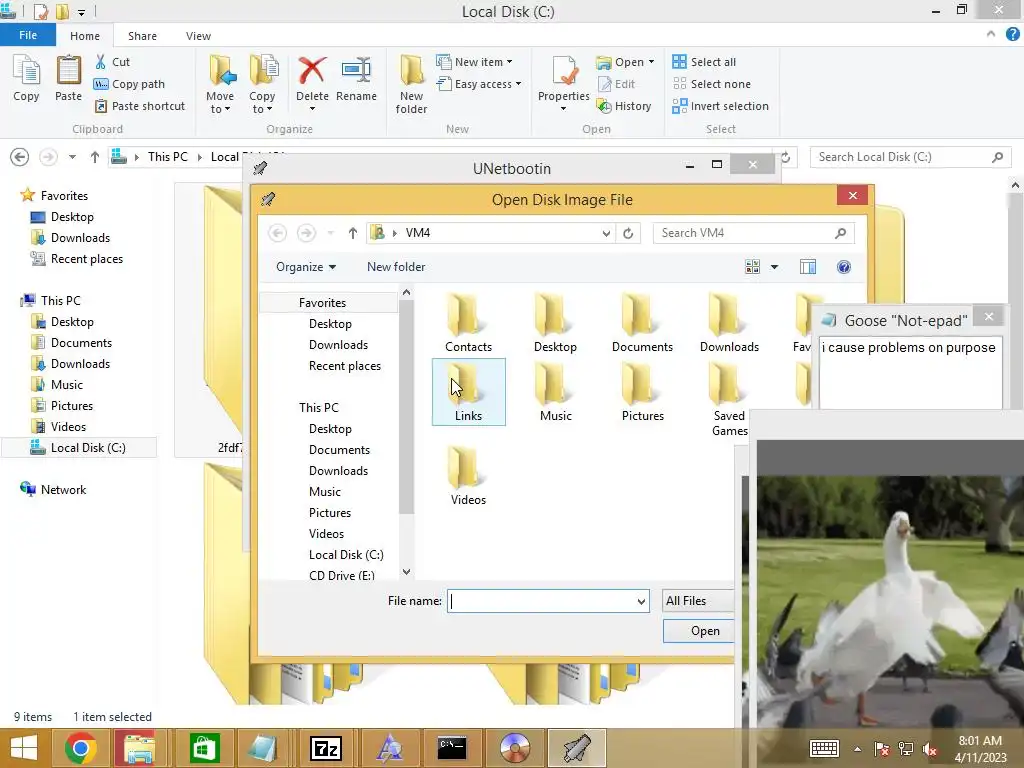Click the dialog sidebar scrollbar down arrow
This screenshot has width=1024, height=768.
406,571
